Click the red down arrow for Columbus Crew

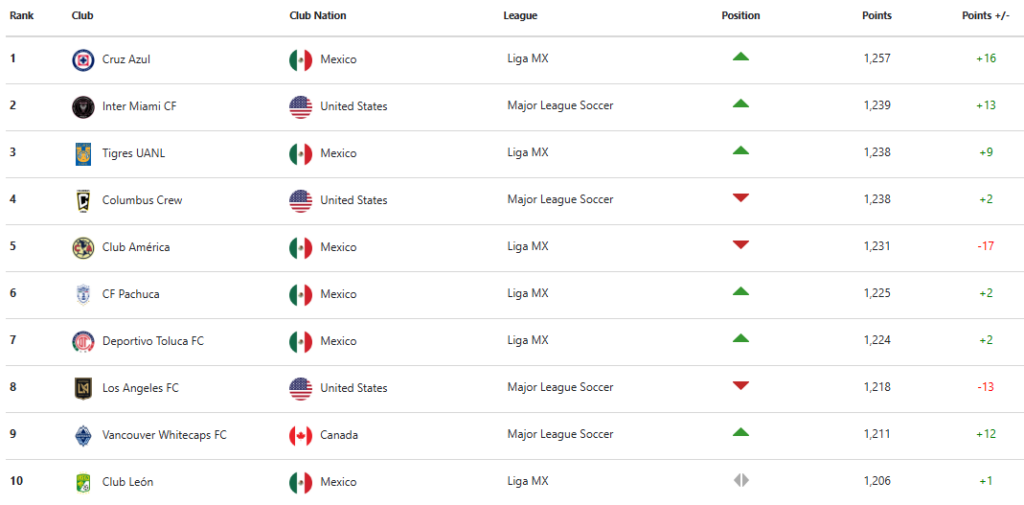(x=741, y=198)
